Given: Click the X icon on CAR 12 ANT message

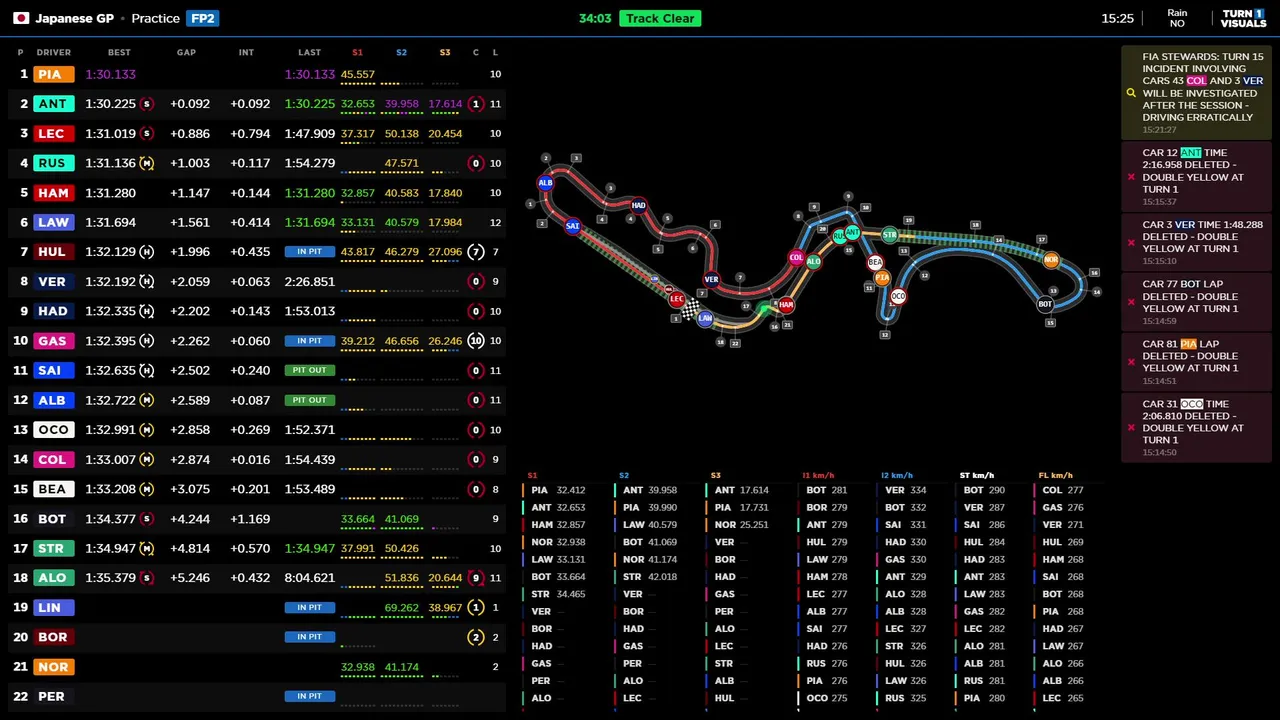Looking at the screenshot, I should (x=1131, y=177).
